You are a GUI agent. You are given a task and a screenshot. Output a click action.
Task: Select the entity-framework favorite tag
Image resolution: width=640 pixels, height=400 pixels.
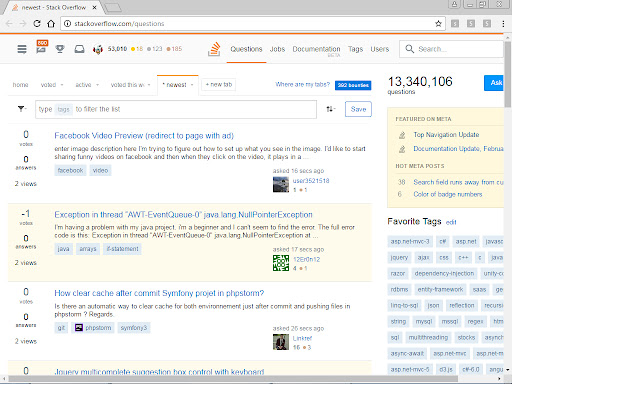440,289
